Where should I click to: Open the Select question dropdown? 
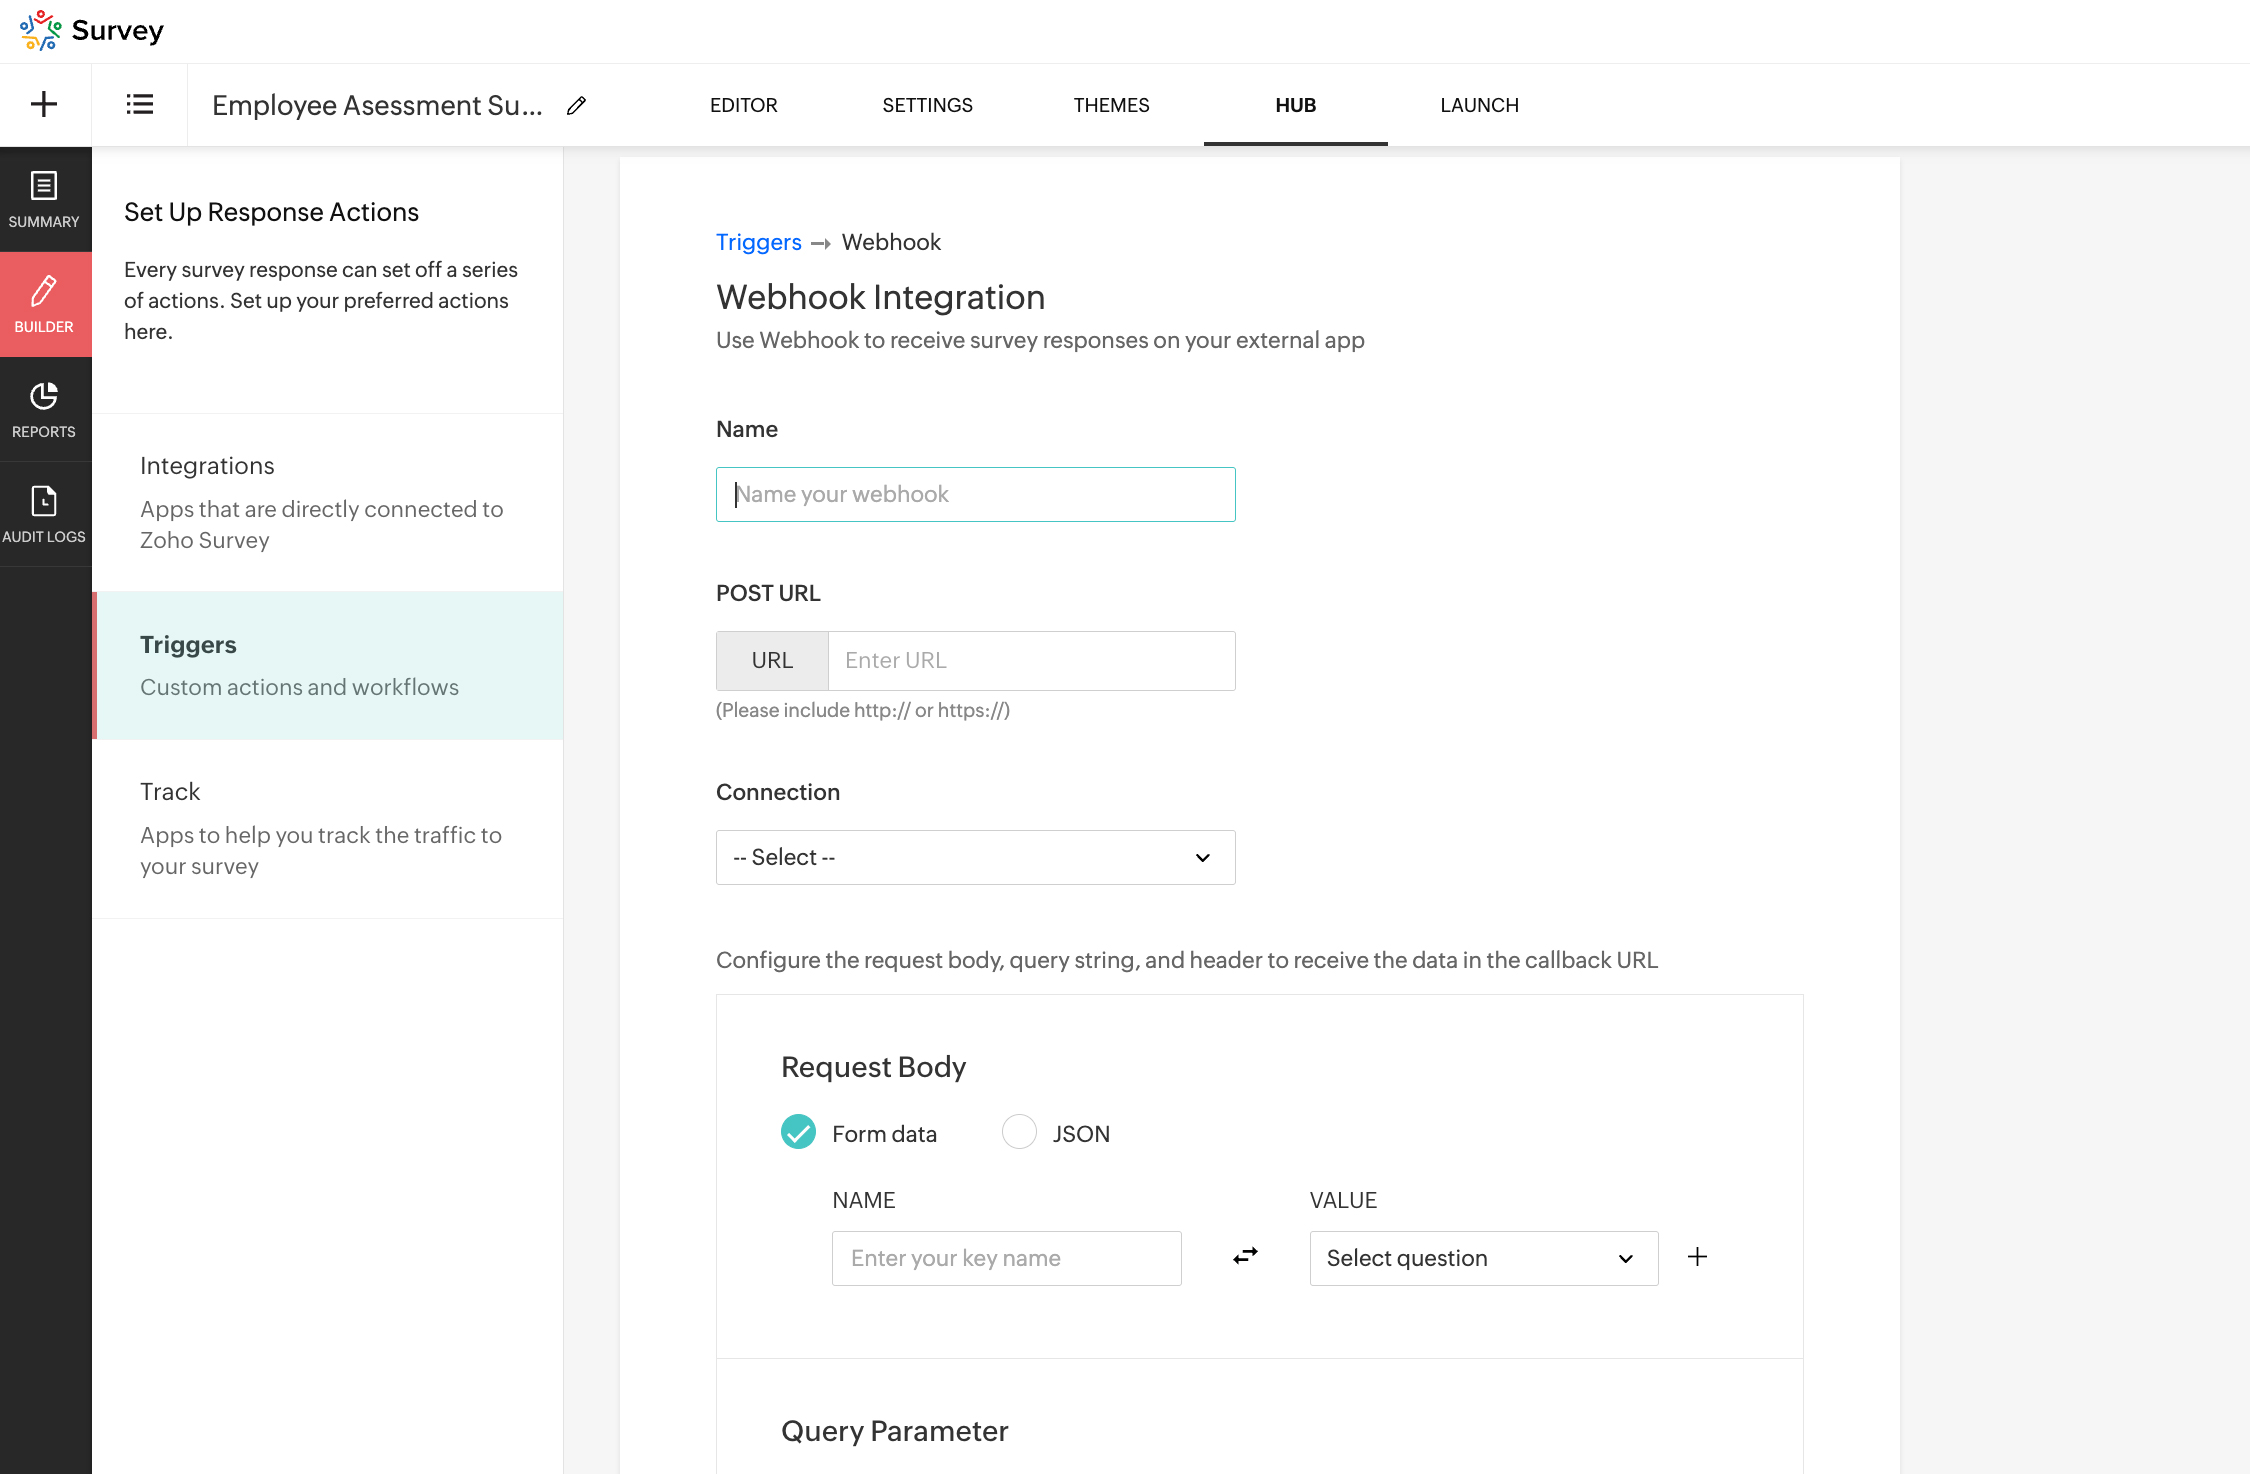(1483, 1258)
